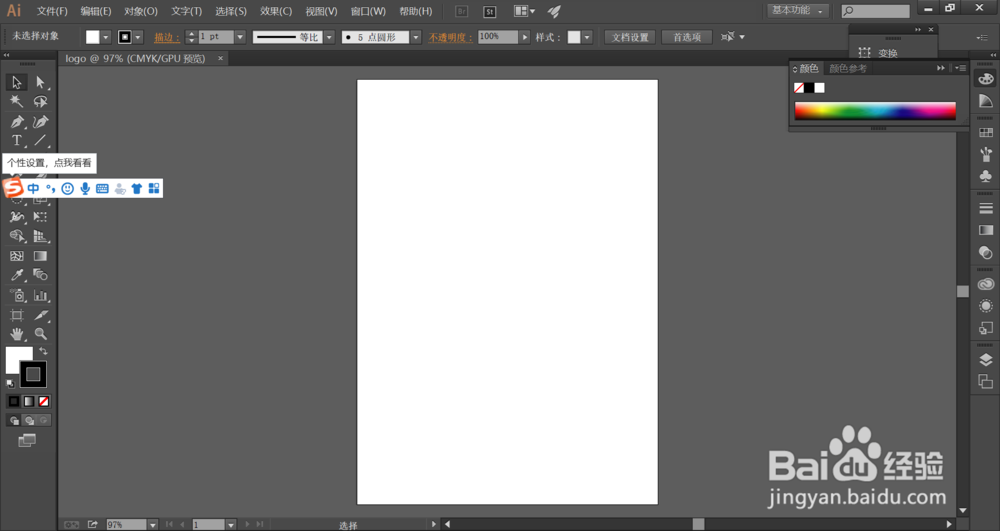Open zoom level dropdown at 97%

click(152, 525)
